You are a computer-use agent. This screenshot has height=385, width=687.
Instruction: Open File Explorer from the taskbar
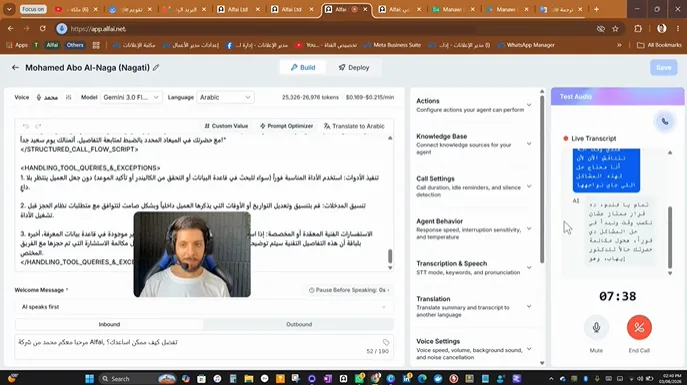tap(249, 378)
